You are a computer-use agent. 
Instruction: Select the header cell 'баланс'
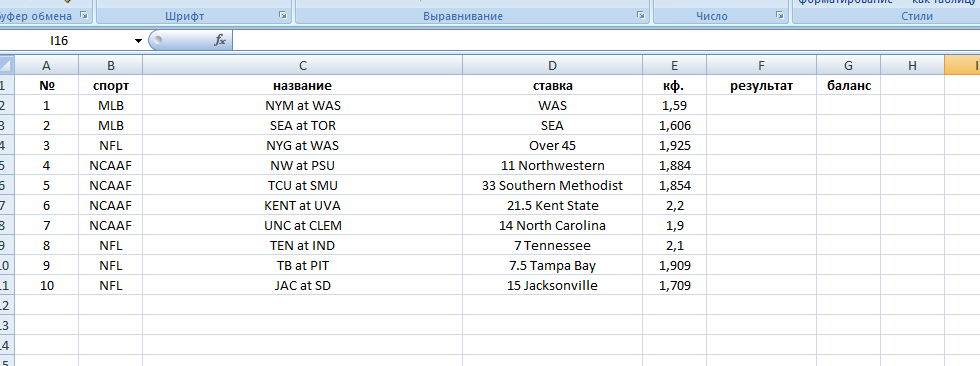pos(848,86)
